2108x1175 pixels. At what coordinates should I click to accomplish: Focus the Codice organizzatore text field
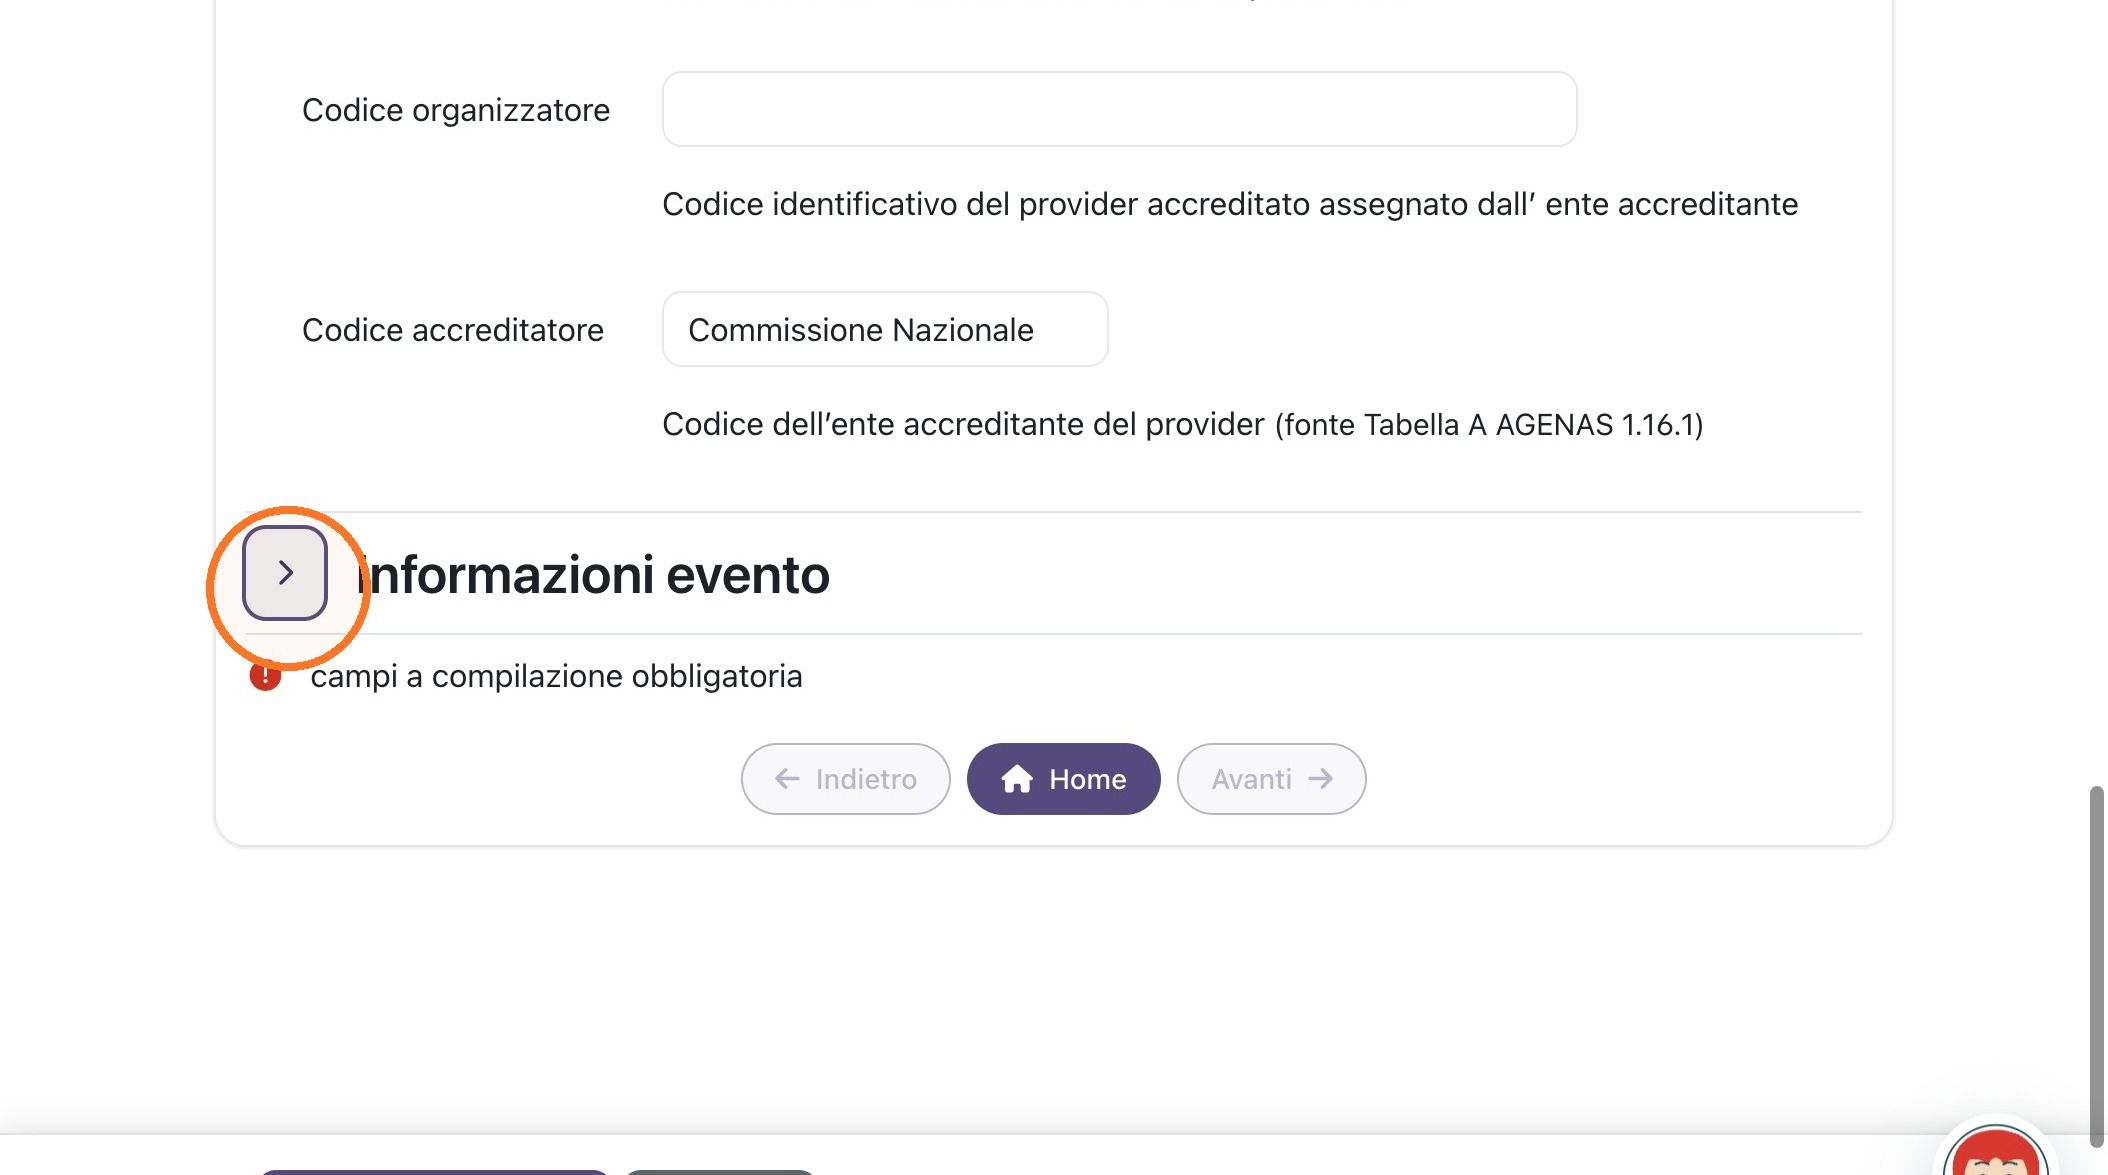coord(1119,109)
